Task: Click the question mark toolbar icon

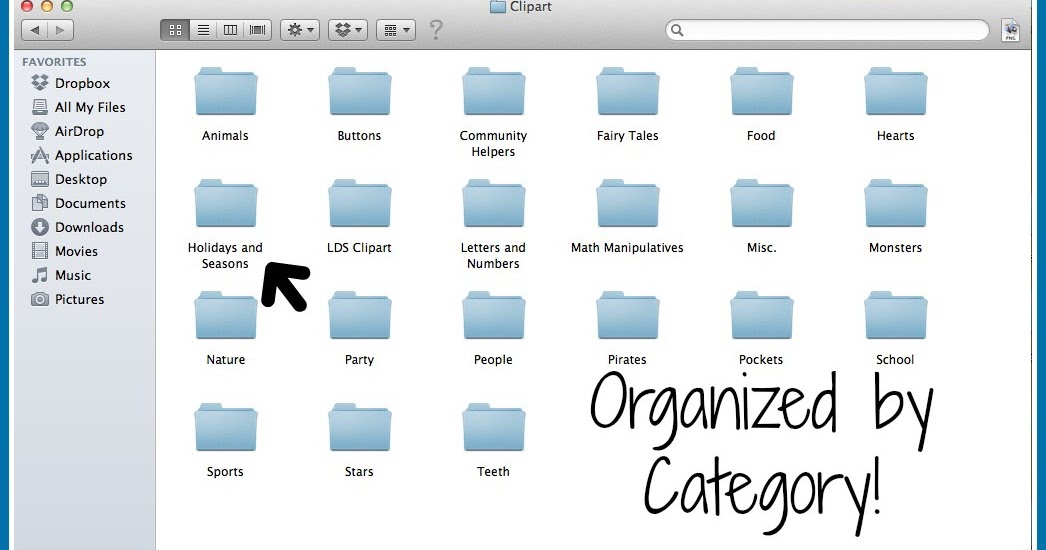Action: click(x=436, y=30)
